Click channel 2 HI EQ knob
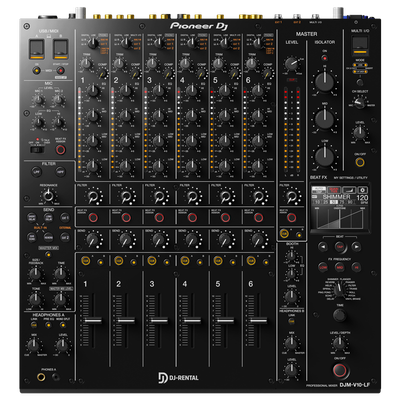This screenshot has height=400, width=400. coord(126,90)
